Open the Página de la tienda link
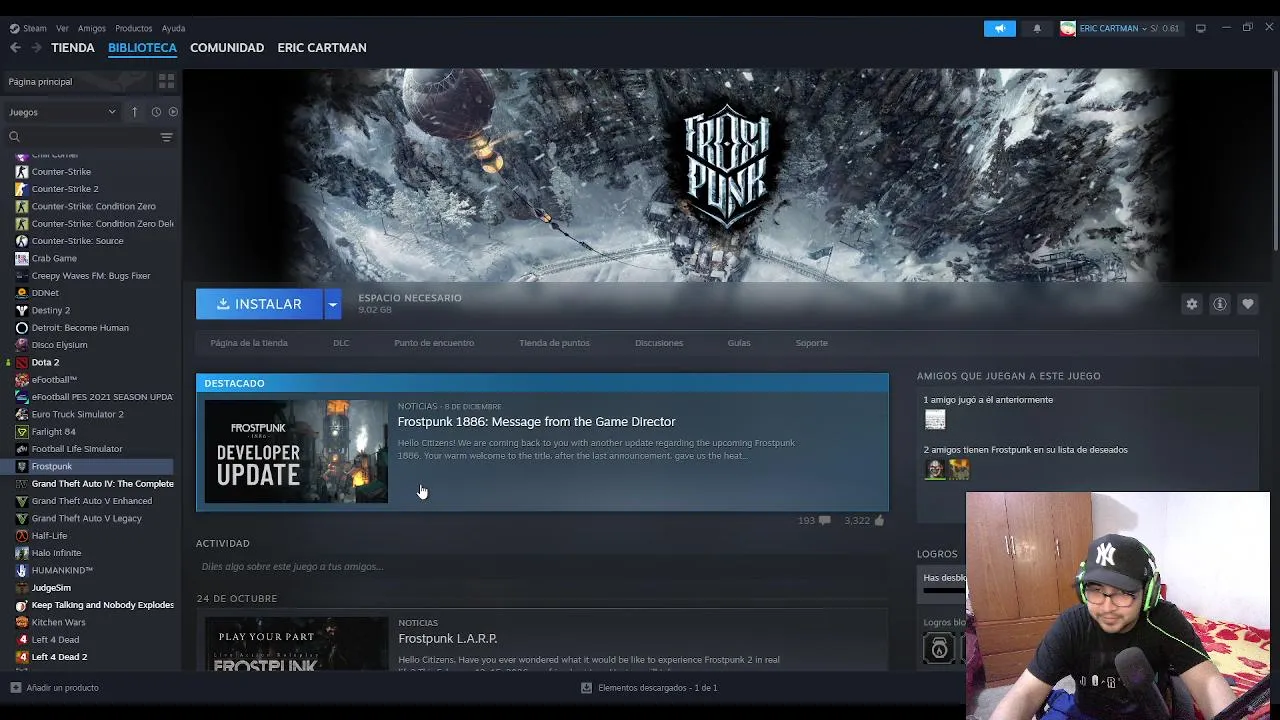The image size is (1280, 720). [x=249, y=343]
